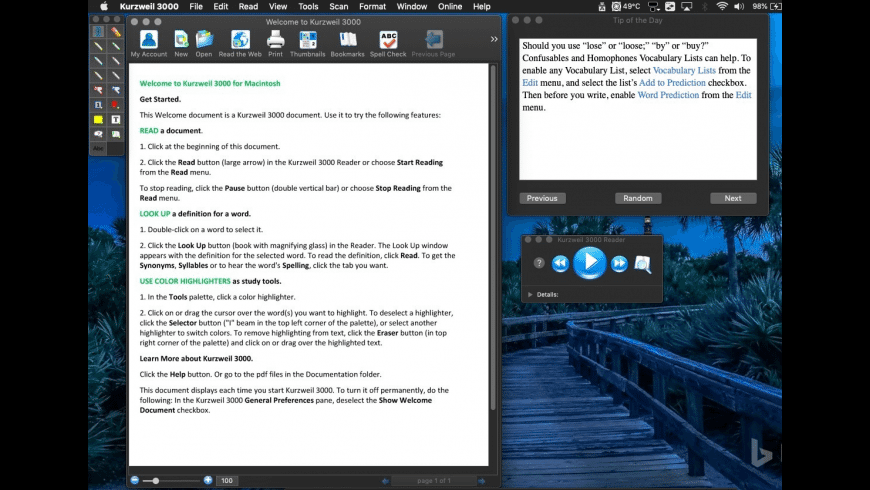This screenshot has width=870, height=490.
Task: Click the zoom slider handle
Action: pos(155,481)
